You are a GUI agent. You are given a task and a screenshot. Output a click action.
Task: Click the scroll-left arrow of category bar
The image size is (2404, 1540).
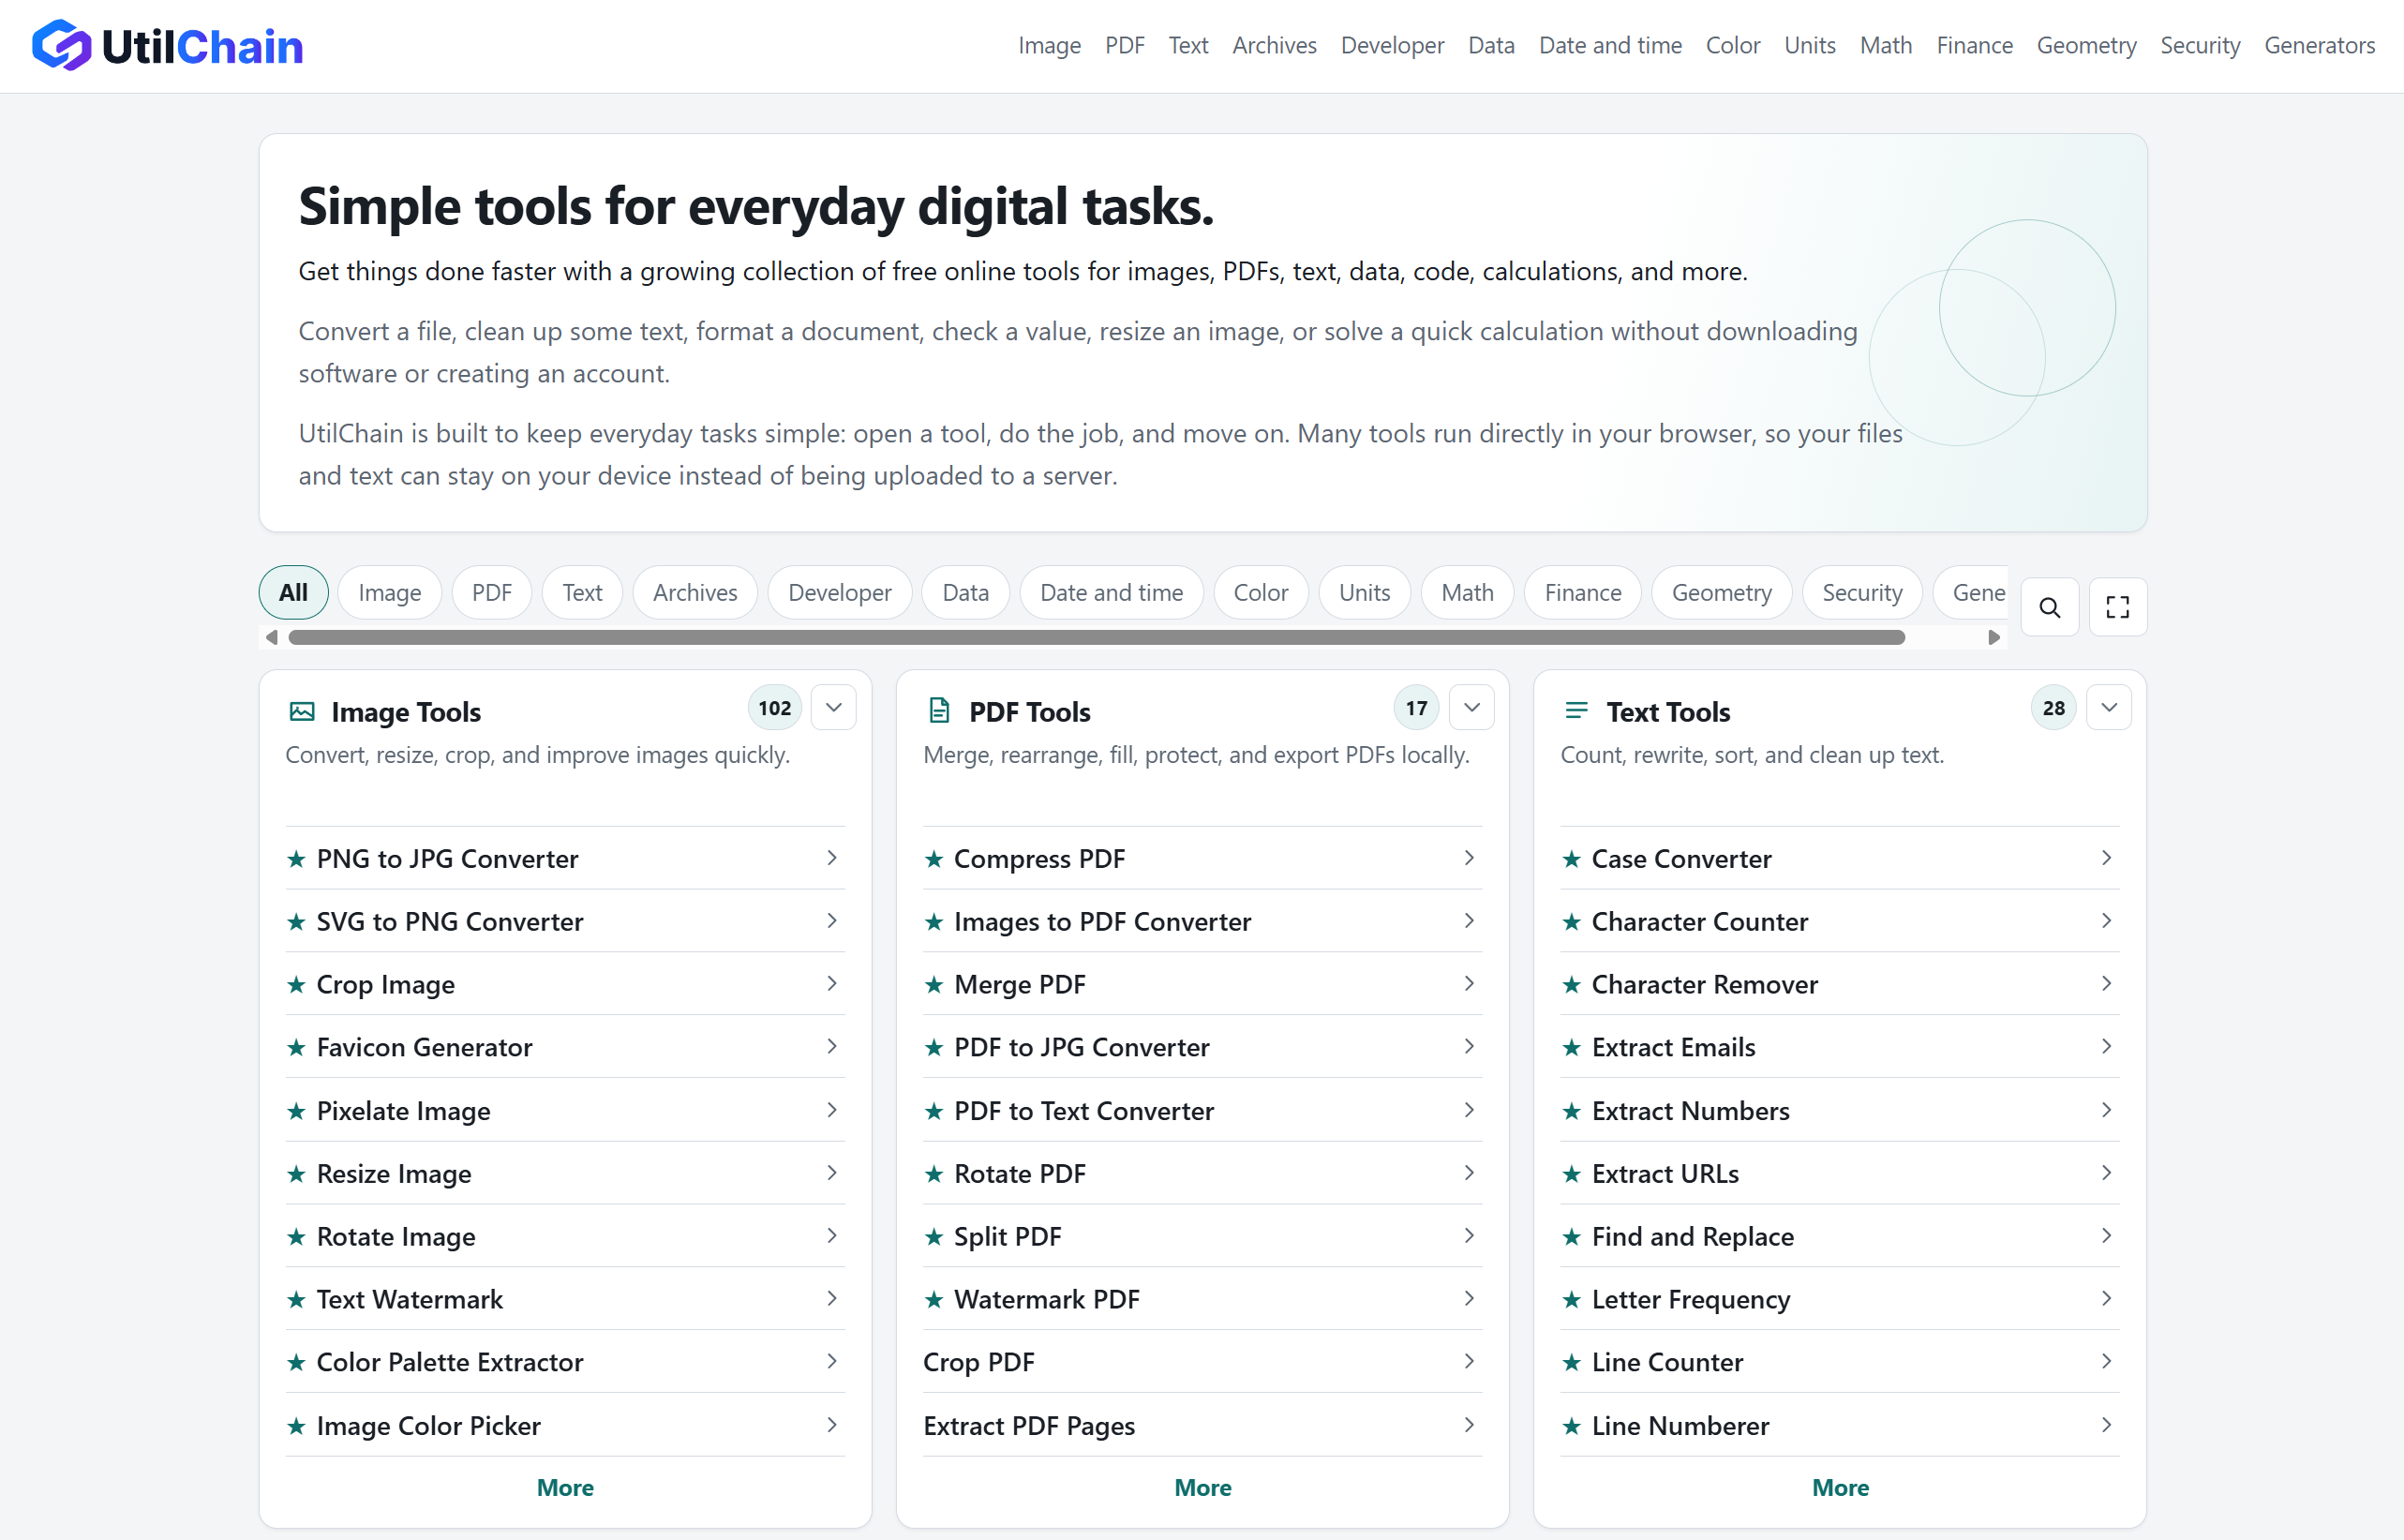pyautogui.click(x=271, y=637)
